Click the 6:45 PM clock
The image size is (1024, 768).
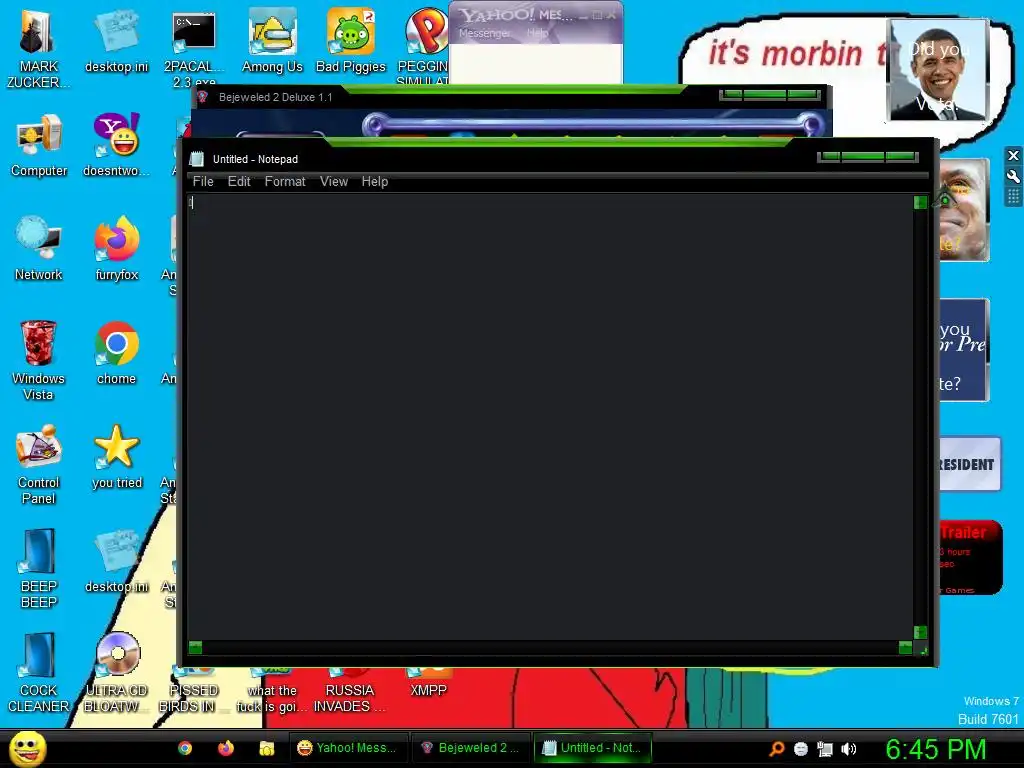[x=935, y=749]
